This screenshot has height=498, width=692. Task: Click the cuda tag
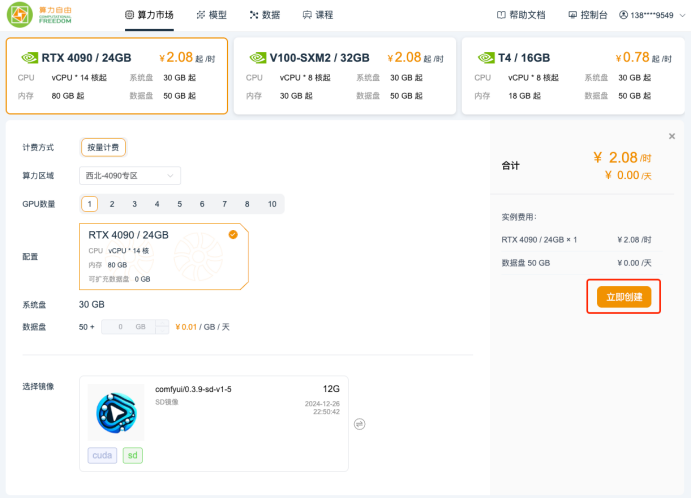(x=102, y=455)
